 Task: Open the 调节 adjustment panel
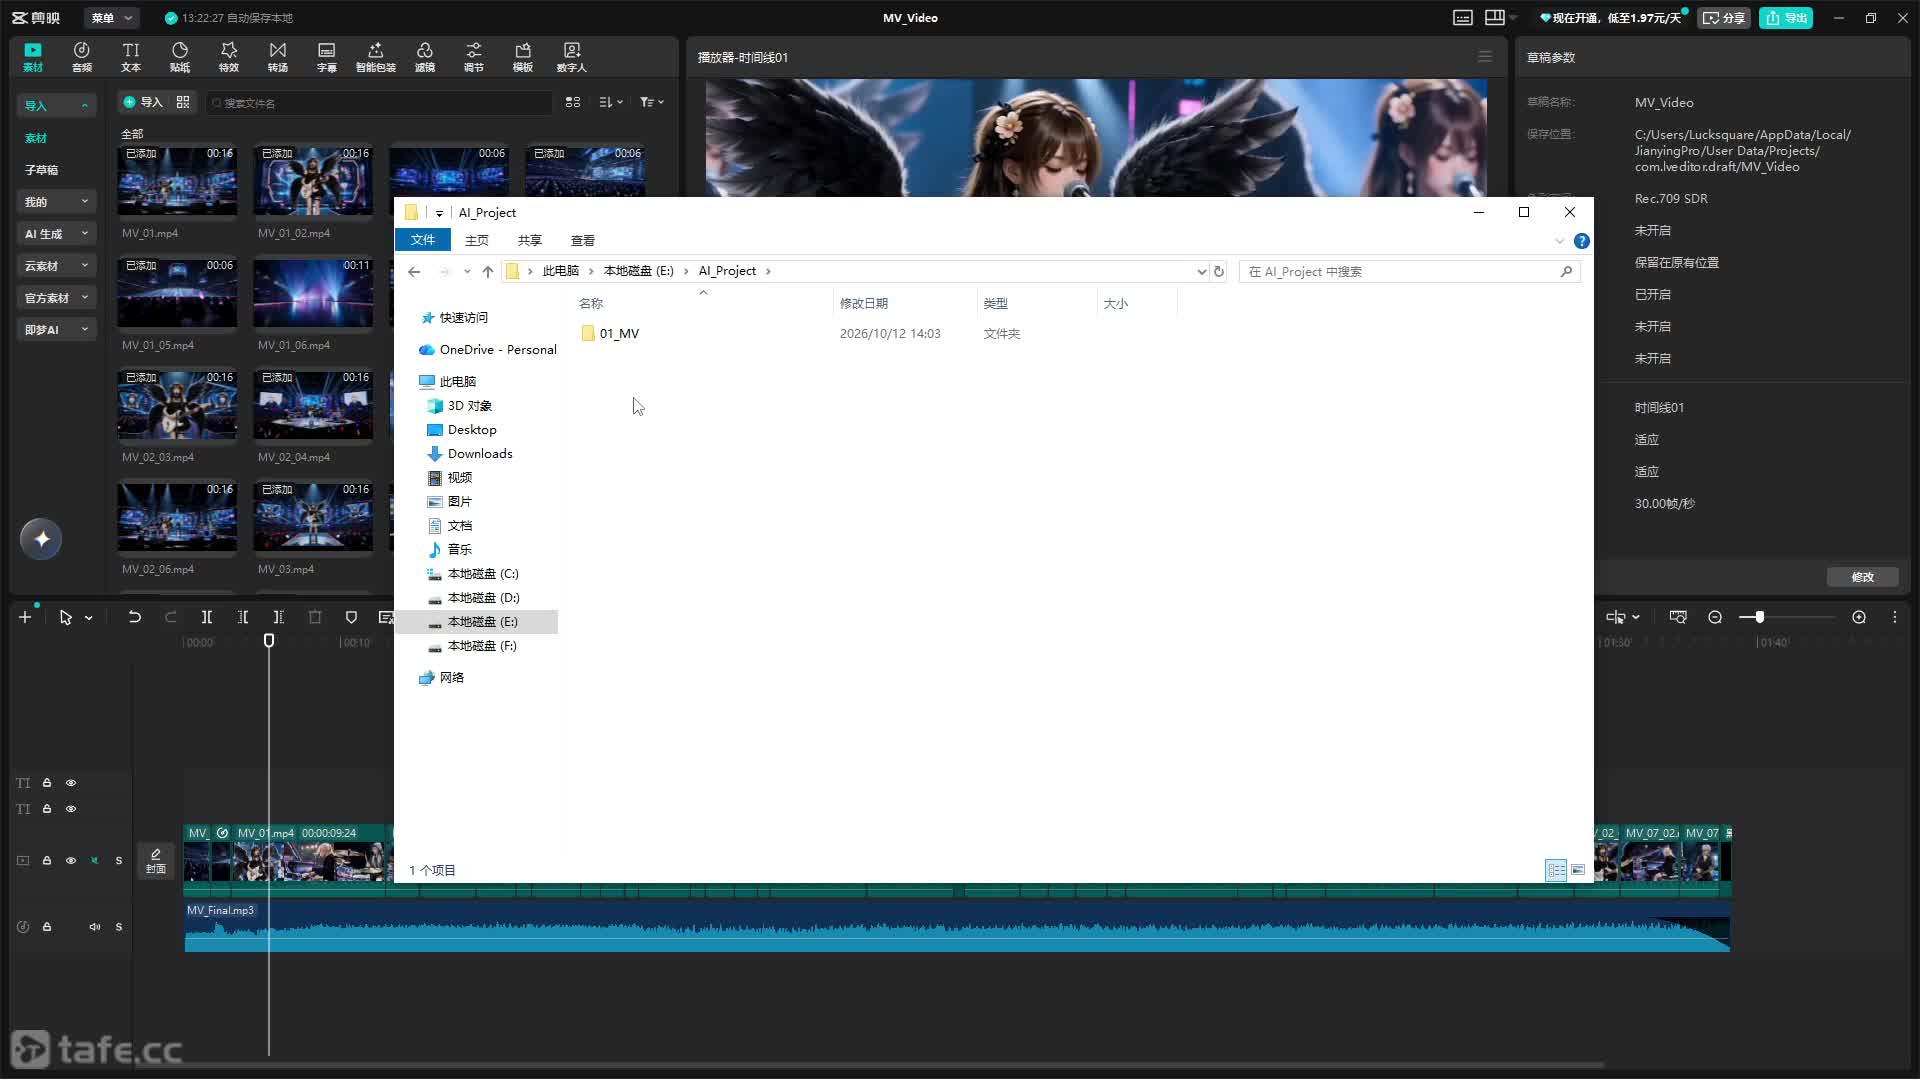coord(474,57)
